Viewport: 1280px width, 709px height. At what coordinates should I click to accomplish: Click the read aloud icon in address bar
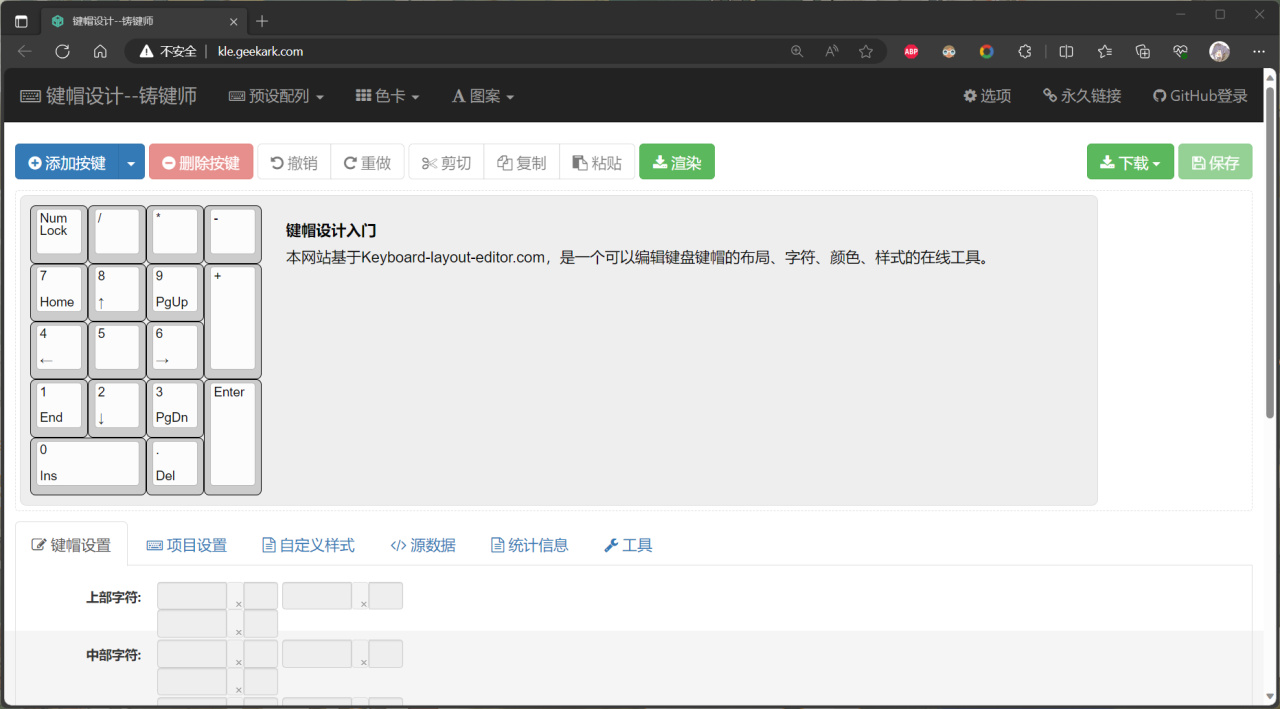click(832, 51)
